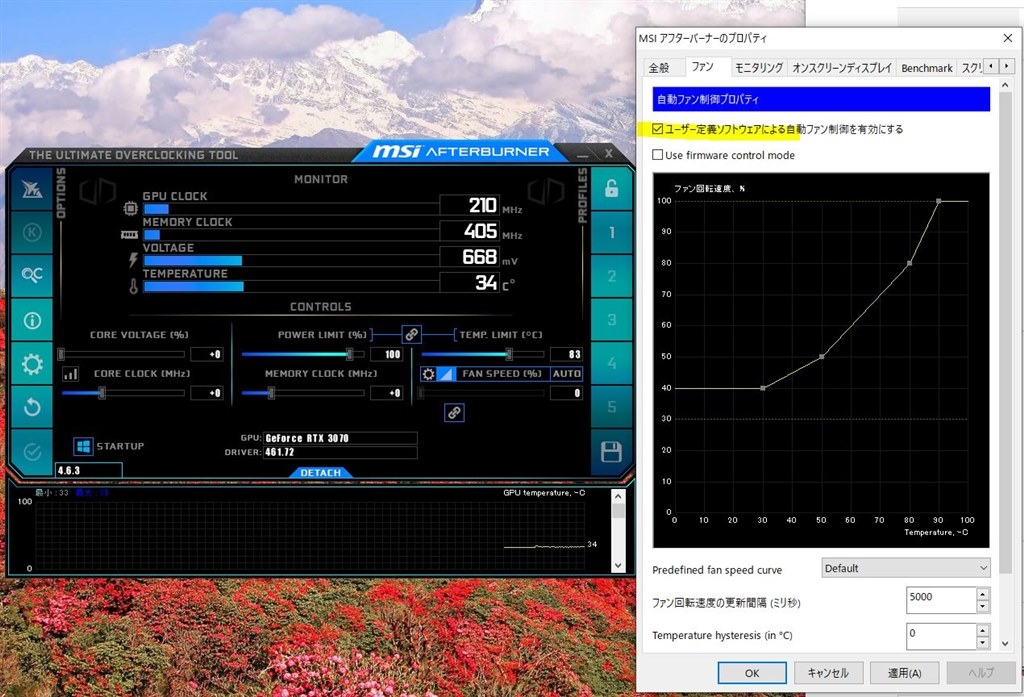Click the Temp Limit slider handle
Viewport: 1024px width, 697px height.
click(509, 354)
